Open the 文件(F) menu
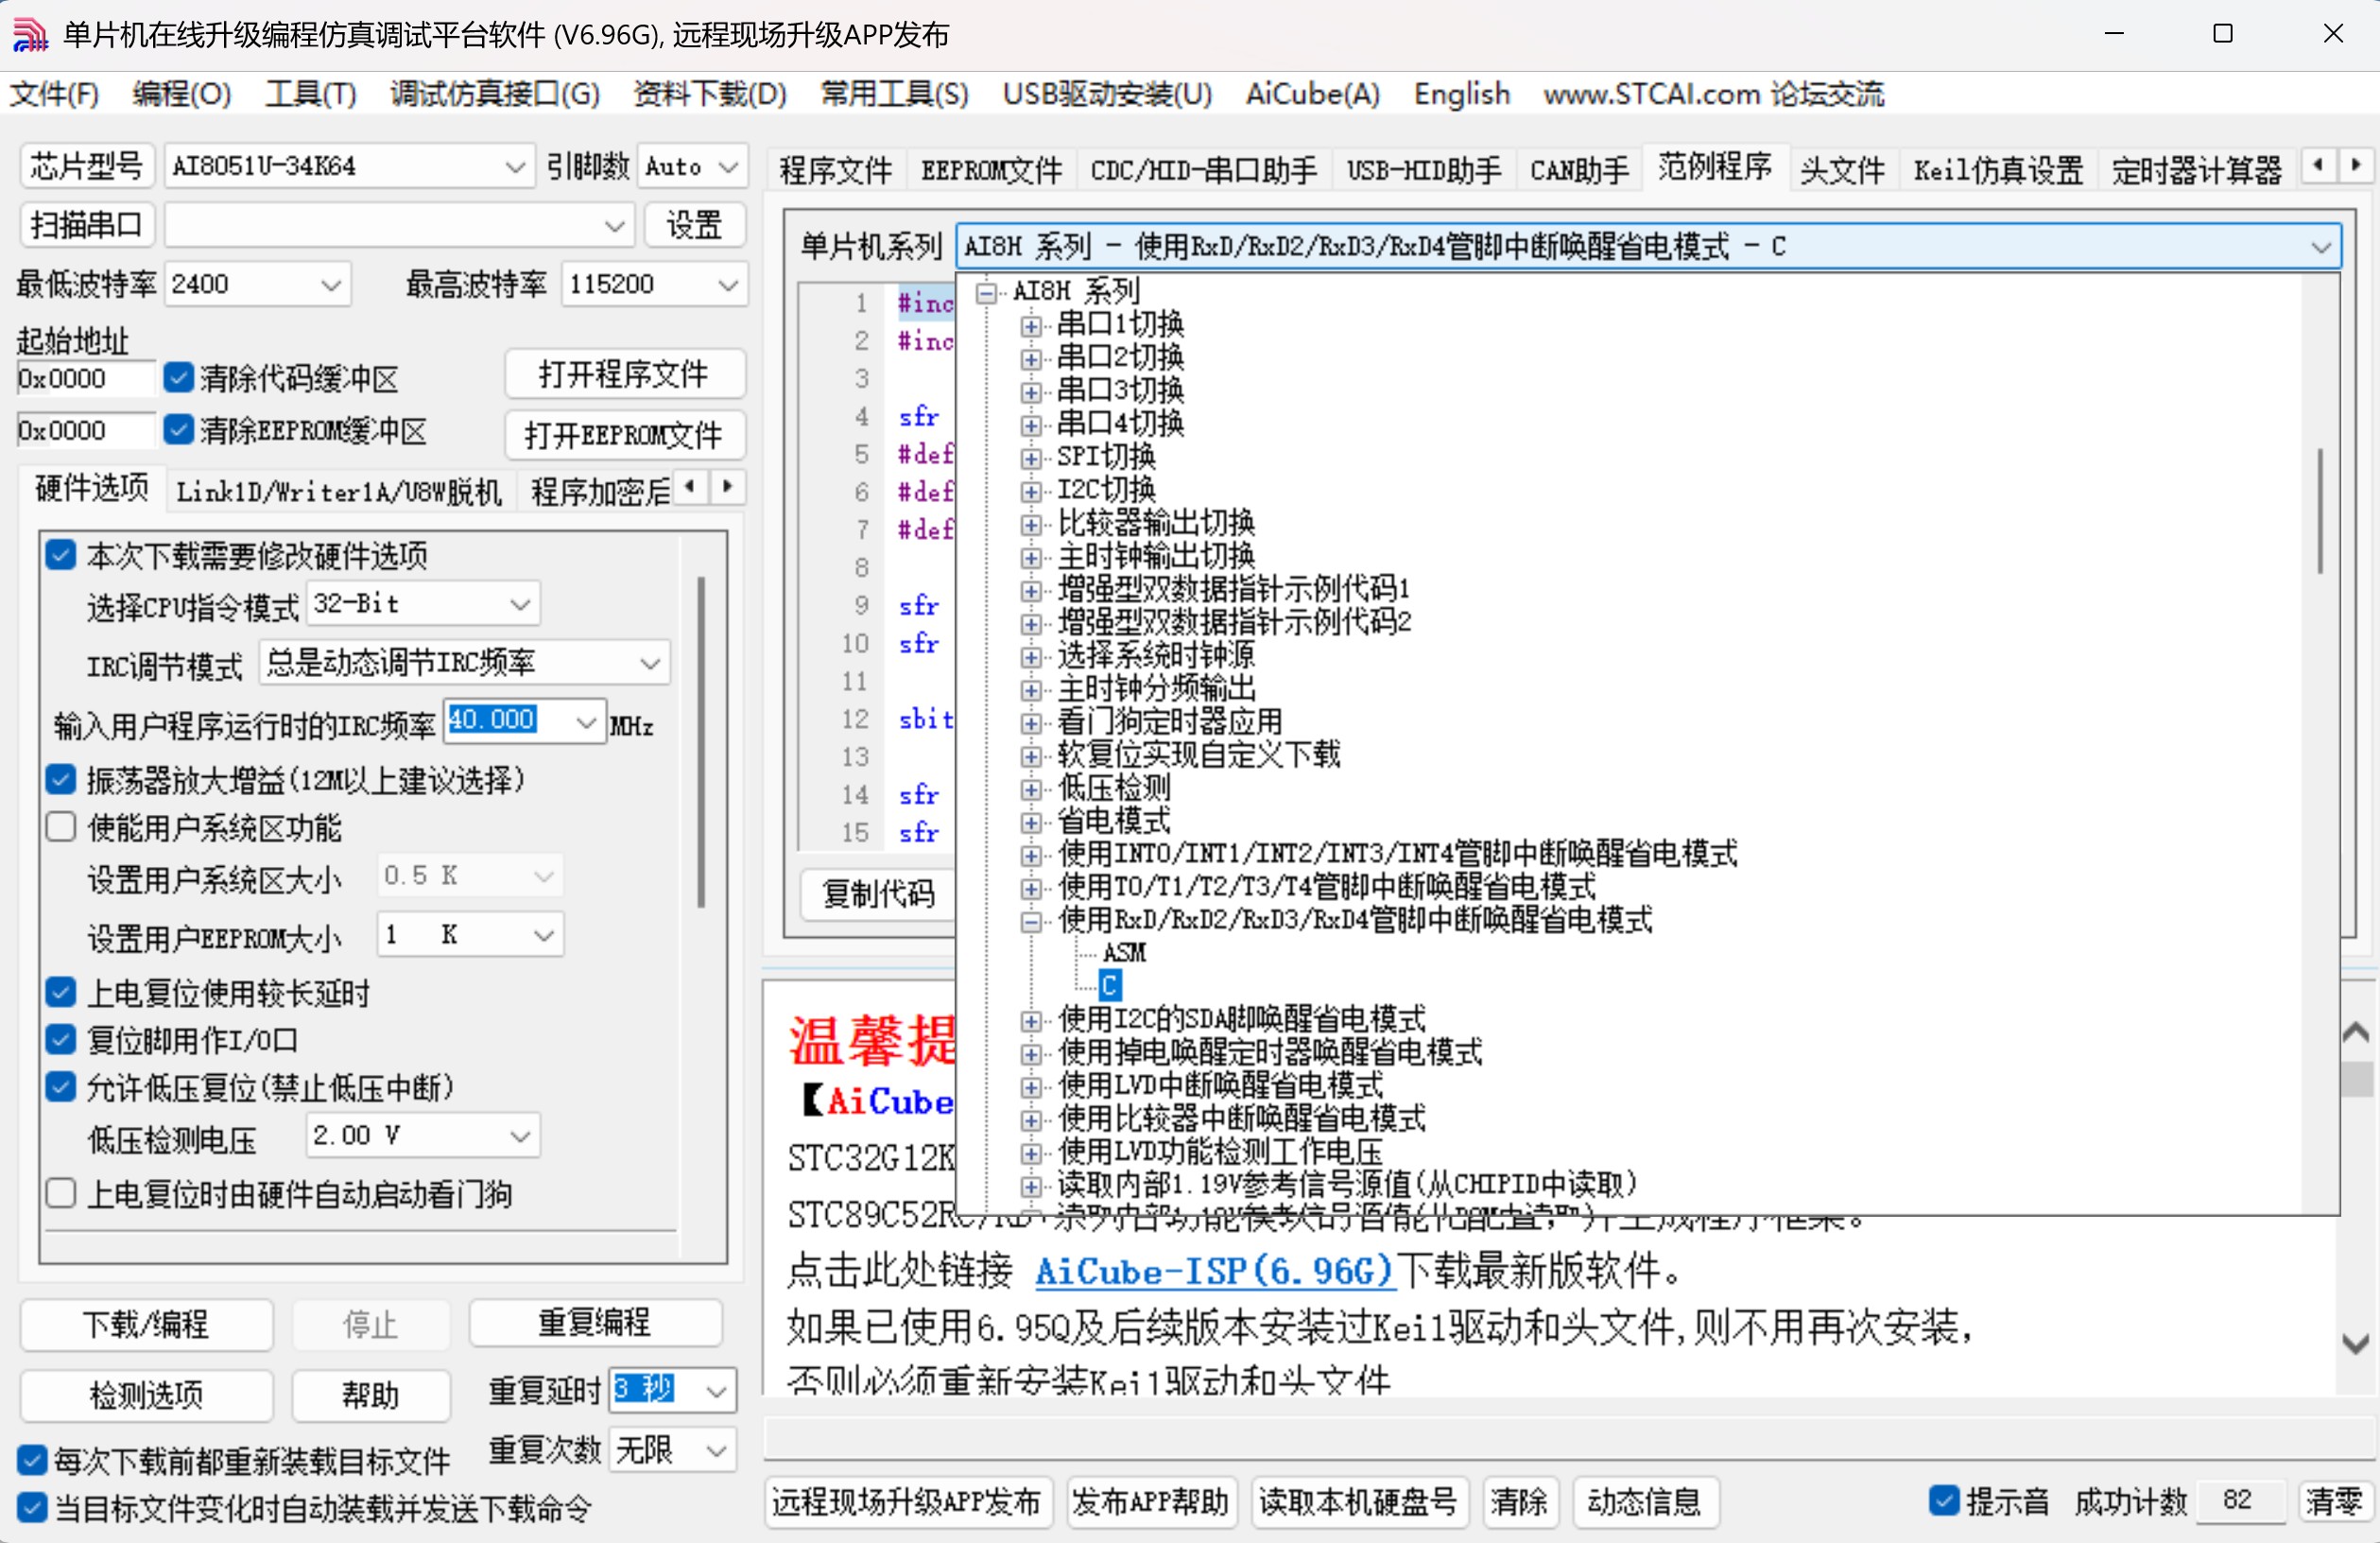The image size is (2380, 1543). click(53, 93)
